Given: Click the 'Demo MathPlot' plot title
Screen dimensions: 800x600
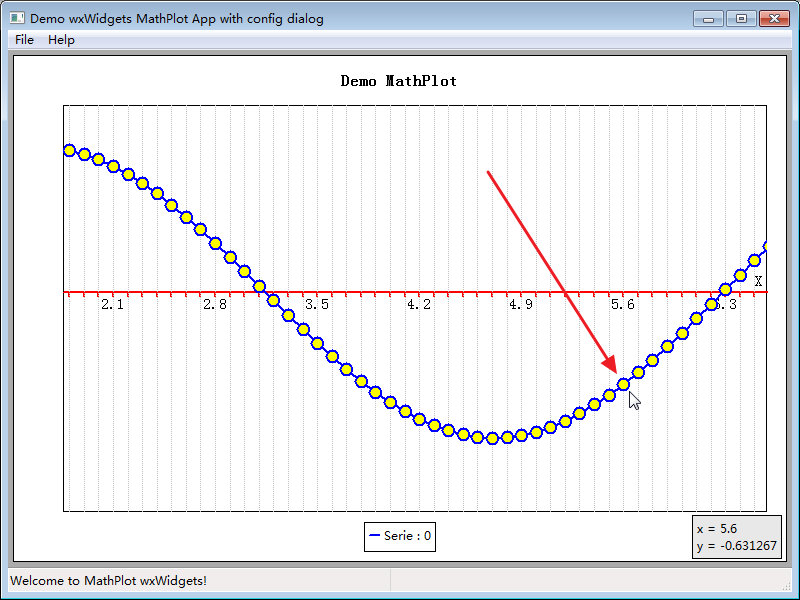Looking at the screenshot, I should (398, 81).
